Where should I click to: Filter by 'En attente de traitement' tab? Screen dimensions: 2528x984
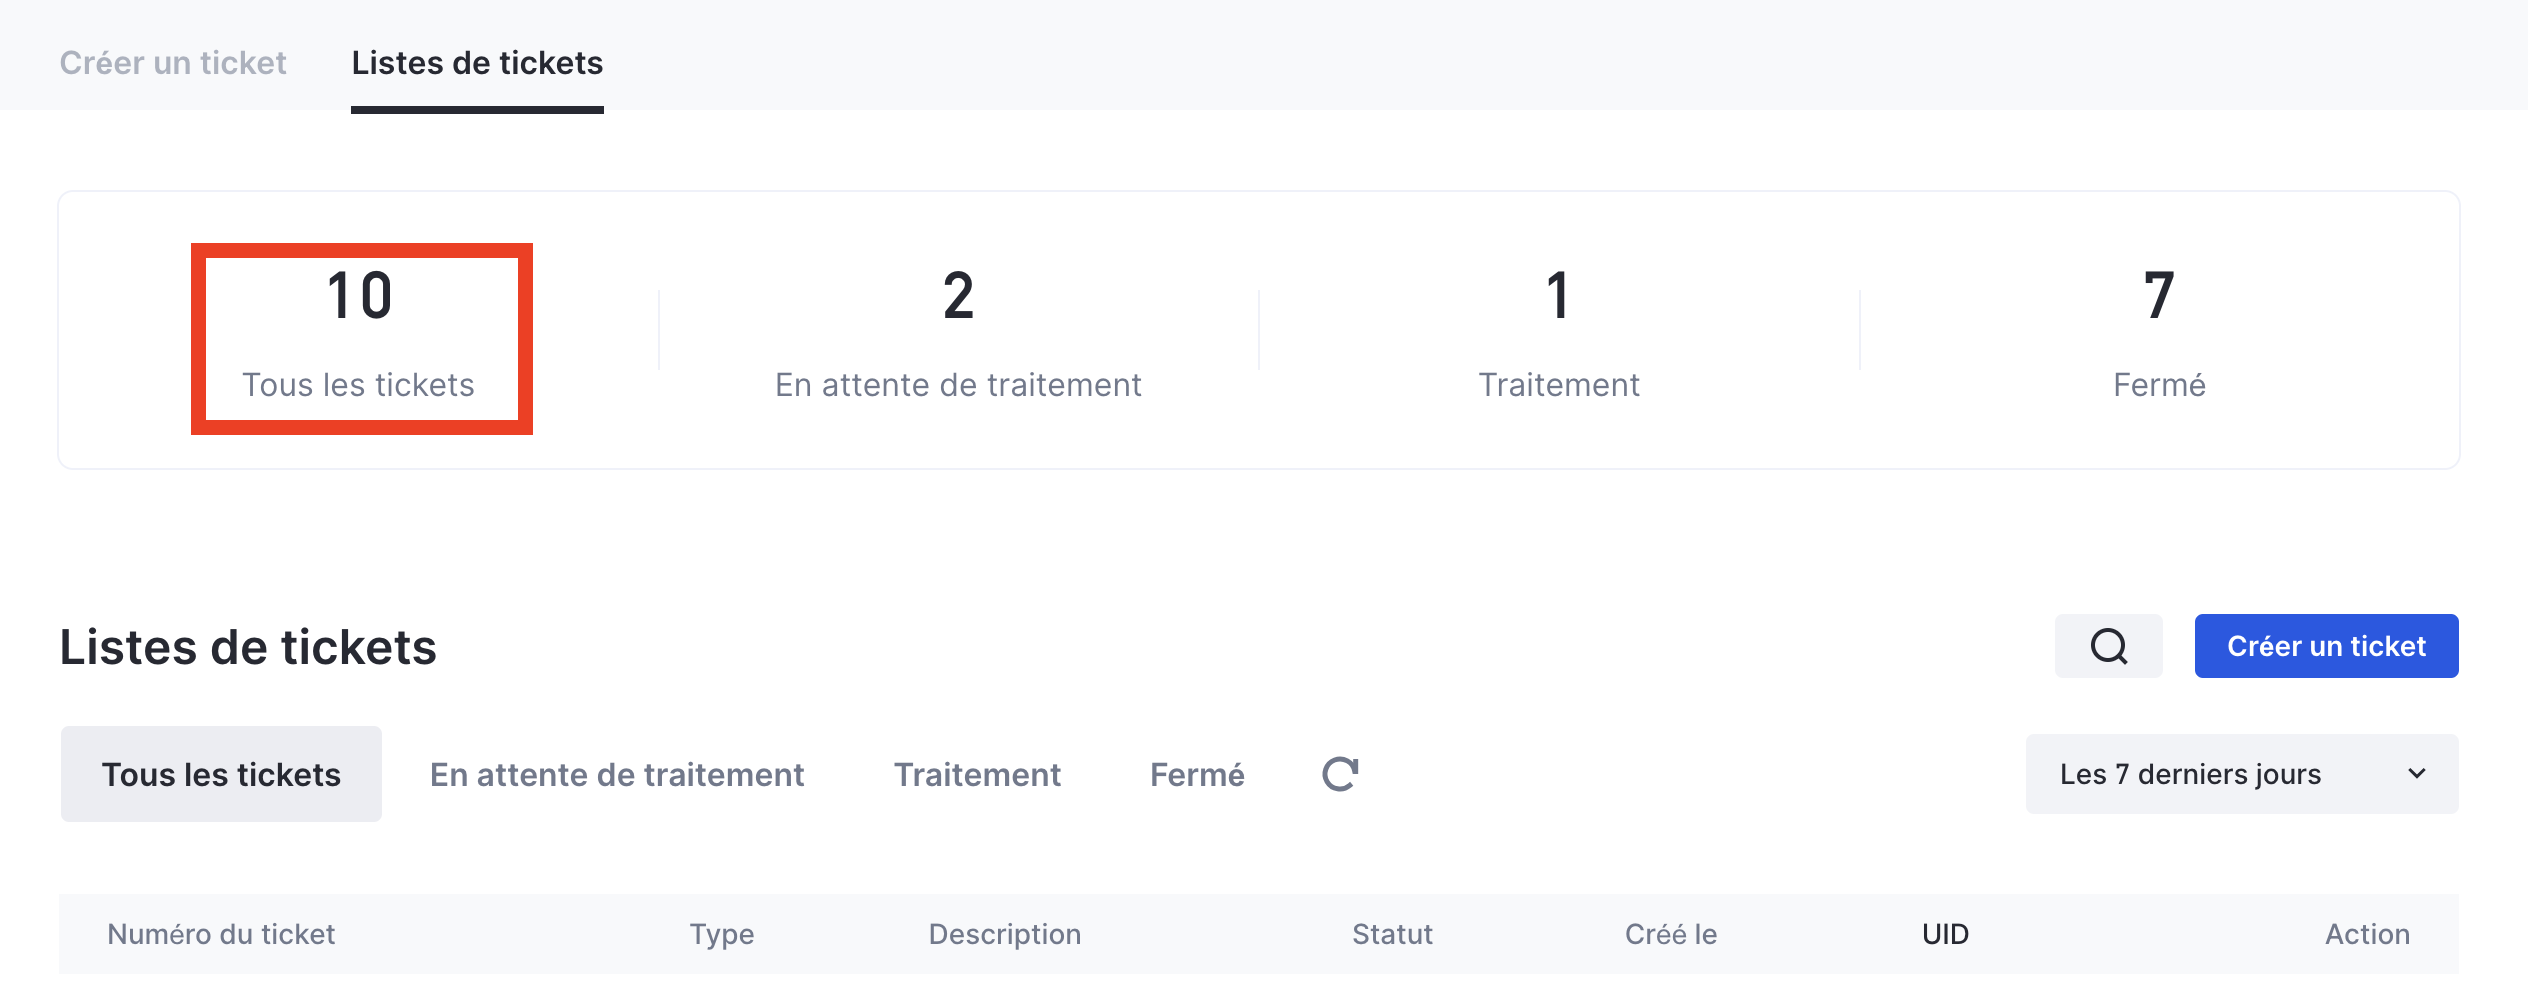(x=617, y=774)
